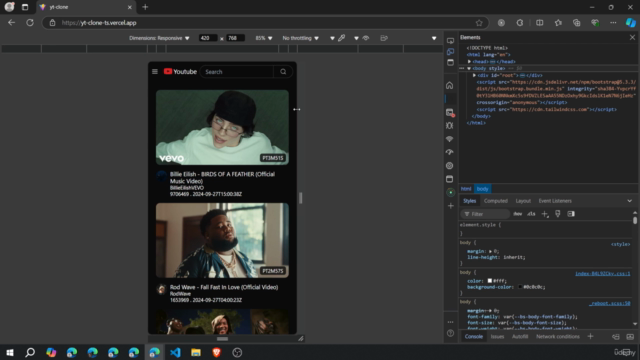Click the Search input field in page
640x360 pixels.
tap(238, 71)
